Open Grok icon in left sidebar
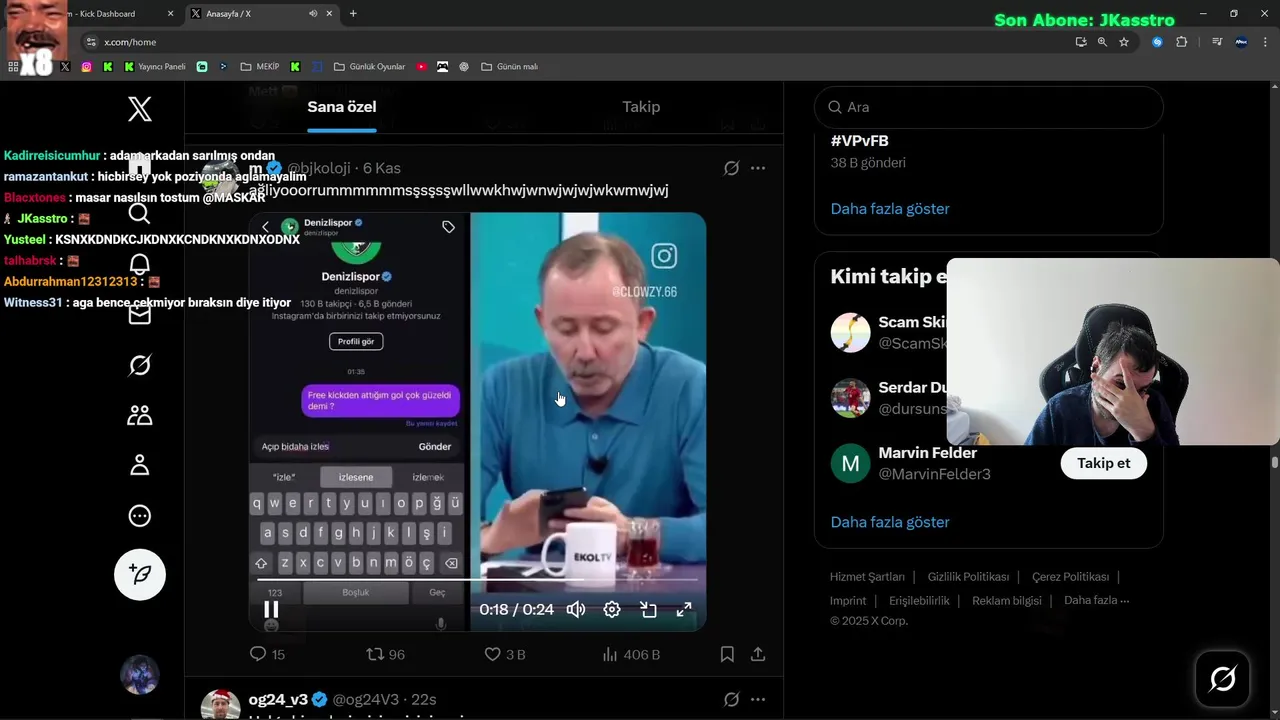The height and width of the screenshot is (720, 1280). [x=140, y=365]
